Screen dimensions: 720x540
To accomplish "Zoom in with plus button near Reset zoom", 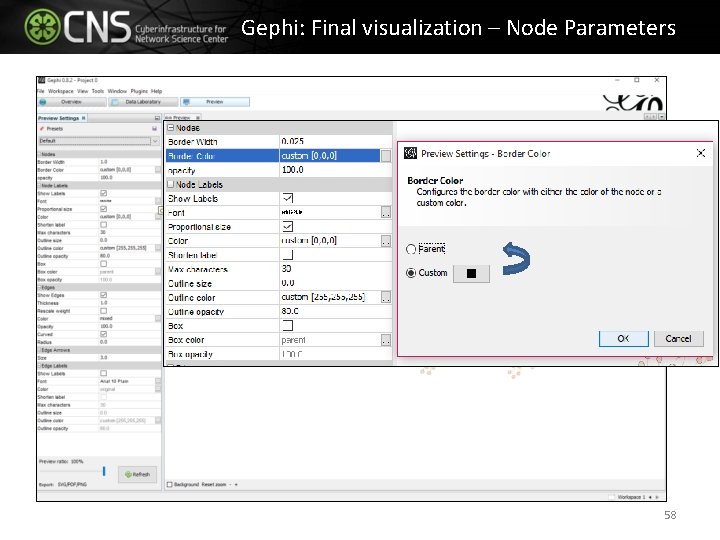I will 236,484.
